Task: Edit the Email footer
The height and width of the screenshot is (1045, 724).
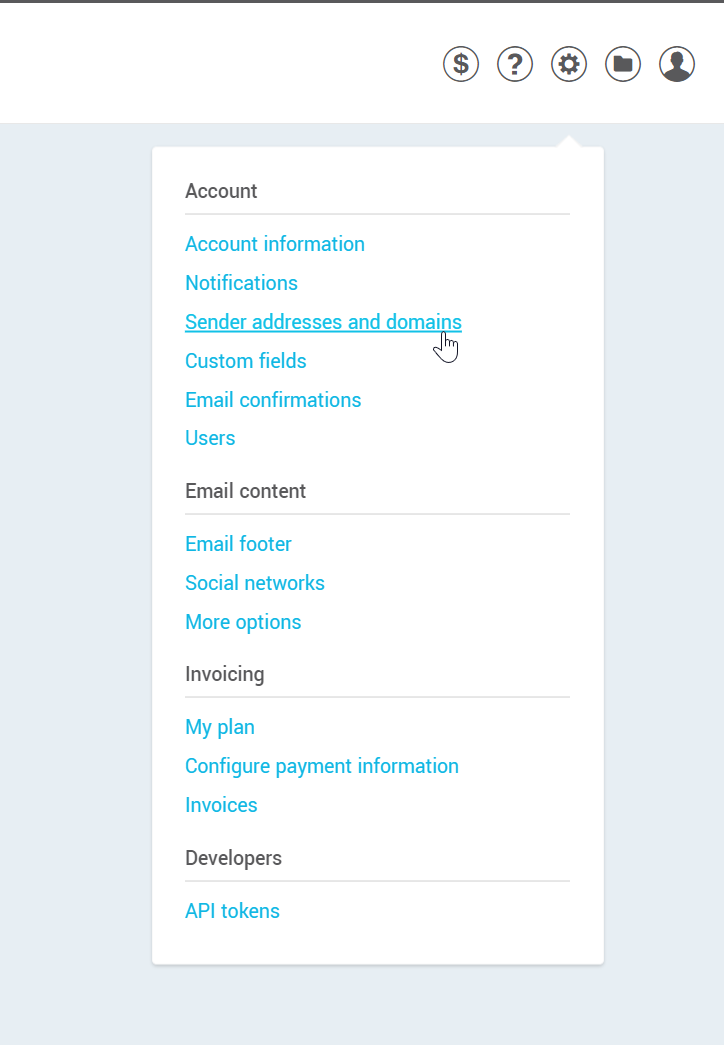Action: pos(238,544)
